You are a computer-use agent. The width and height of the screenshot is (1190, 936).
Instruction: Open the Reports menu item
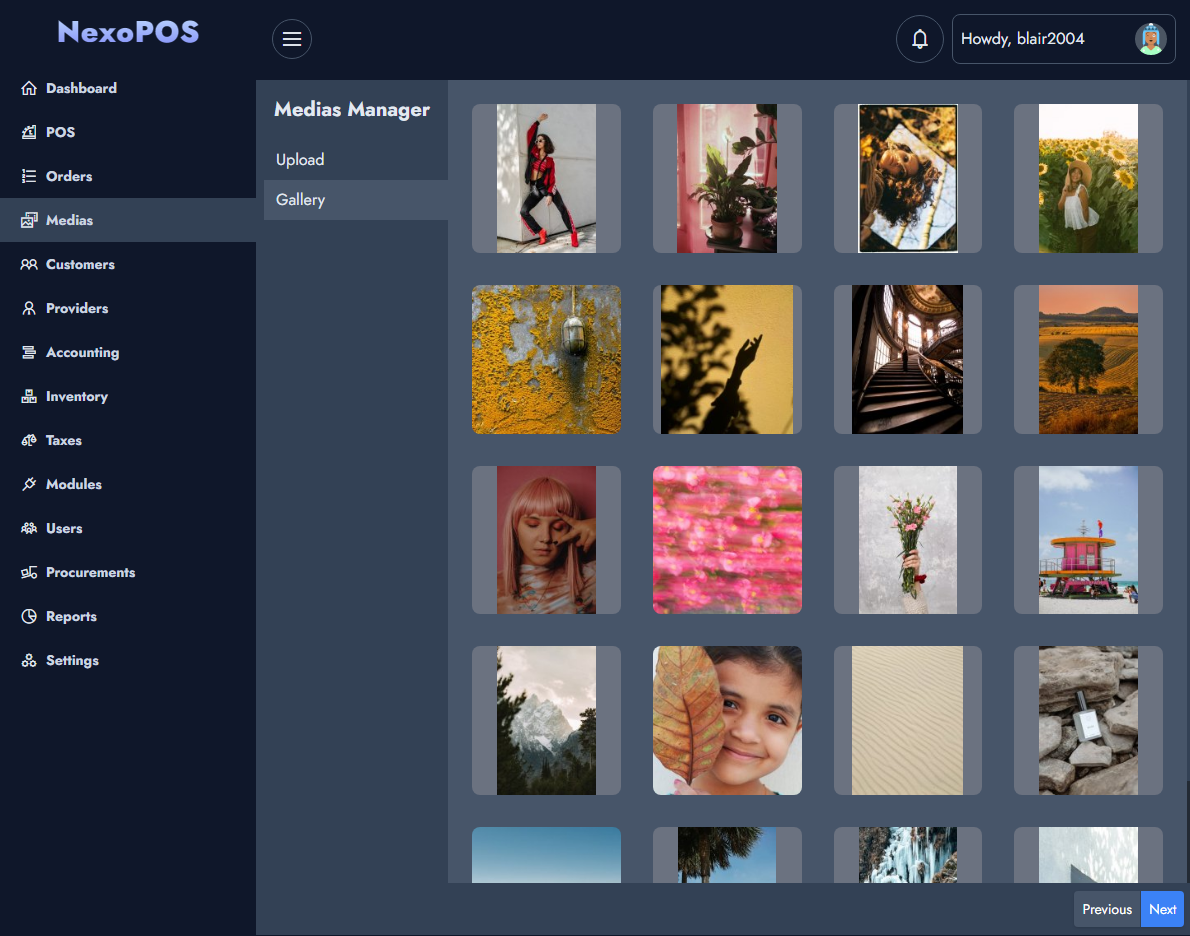click(x=128, y=616)
